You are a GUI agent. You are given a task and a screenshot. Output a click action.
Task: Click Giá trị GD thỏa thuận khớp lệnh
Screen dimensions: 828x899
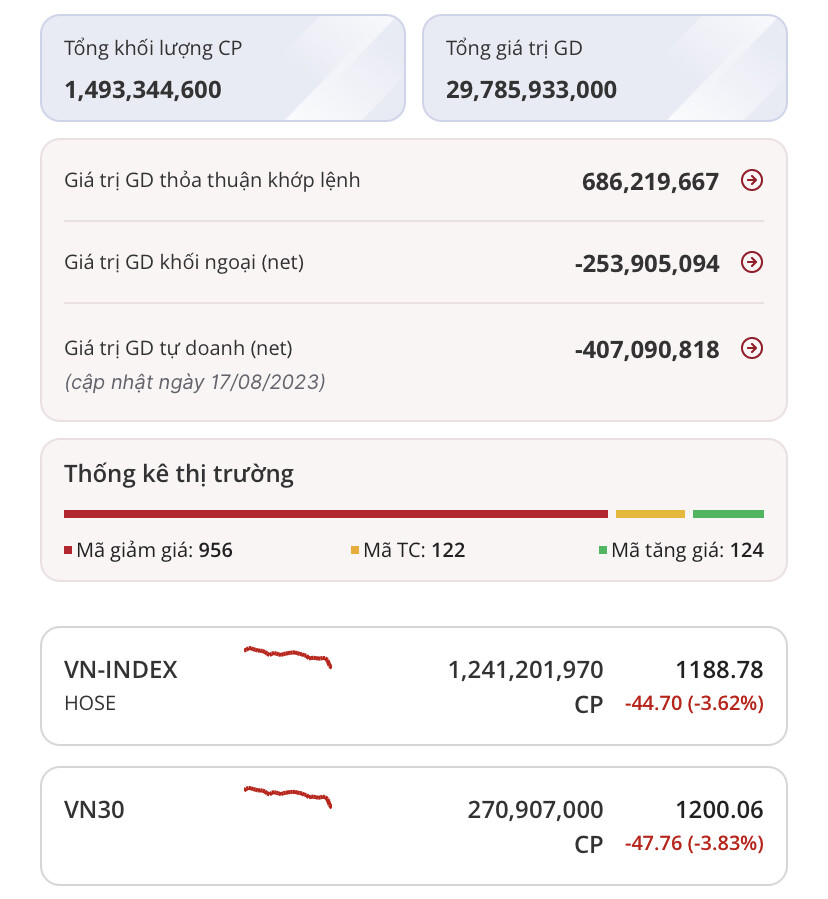pos(212,181)
